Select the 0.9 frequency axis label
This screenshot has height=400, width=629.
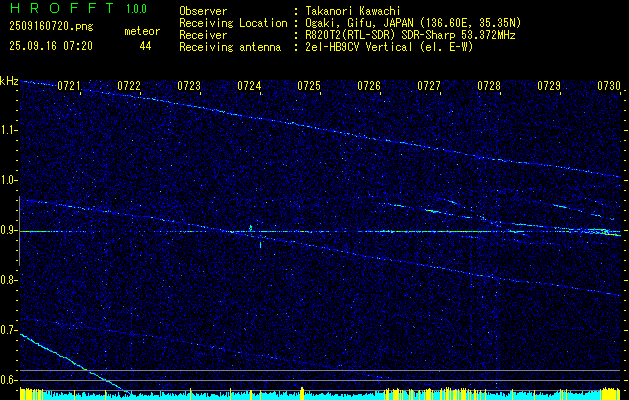(x=9, y=230)
